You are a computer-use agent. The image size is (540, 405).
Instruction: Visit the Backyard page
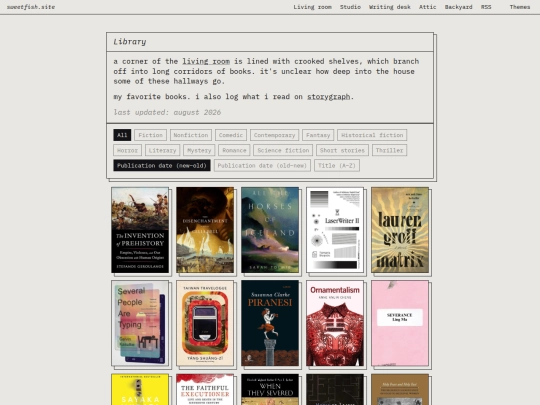(x=458, y=7)
